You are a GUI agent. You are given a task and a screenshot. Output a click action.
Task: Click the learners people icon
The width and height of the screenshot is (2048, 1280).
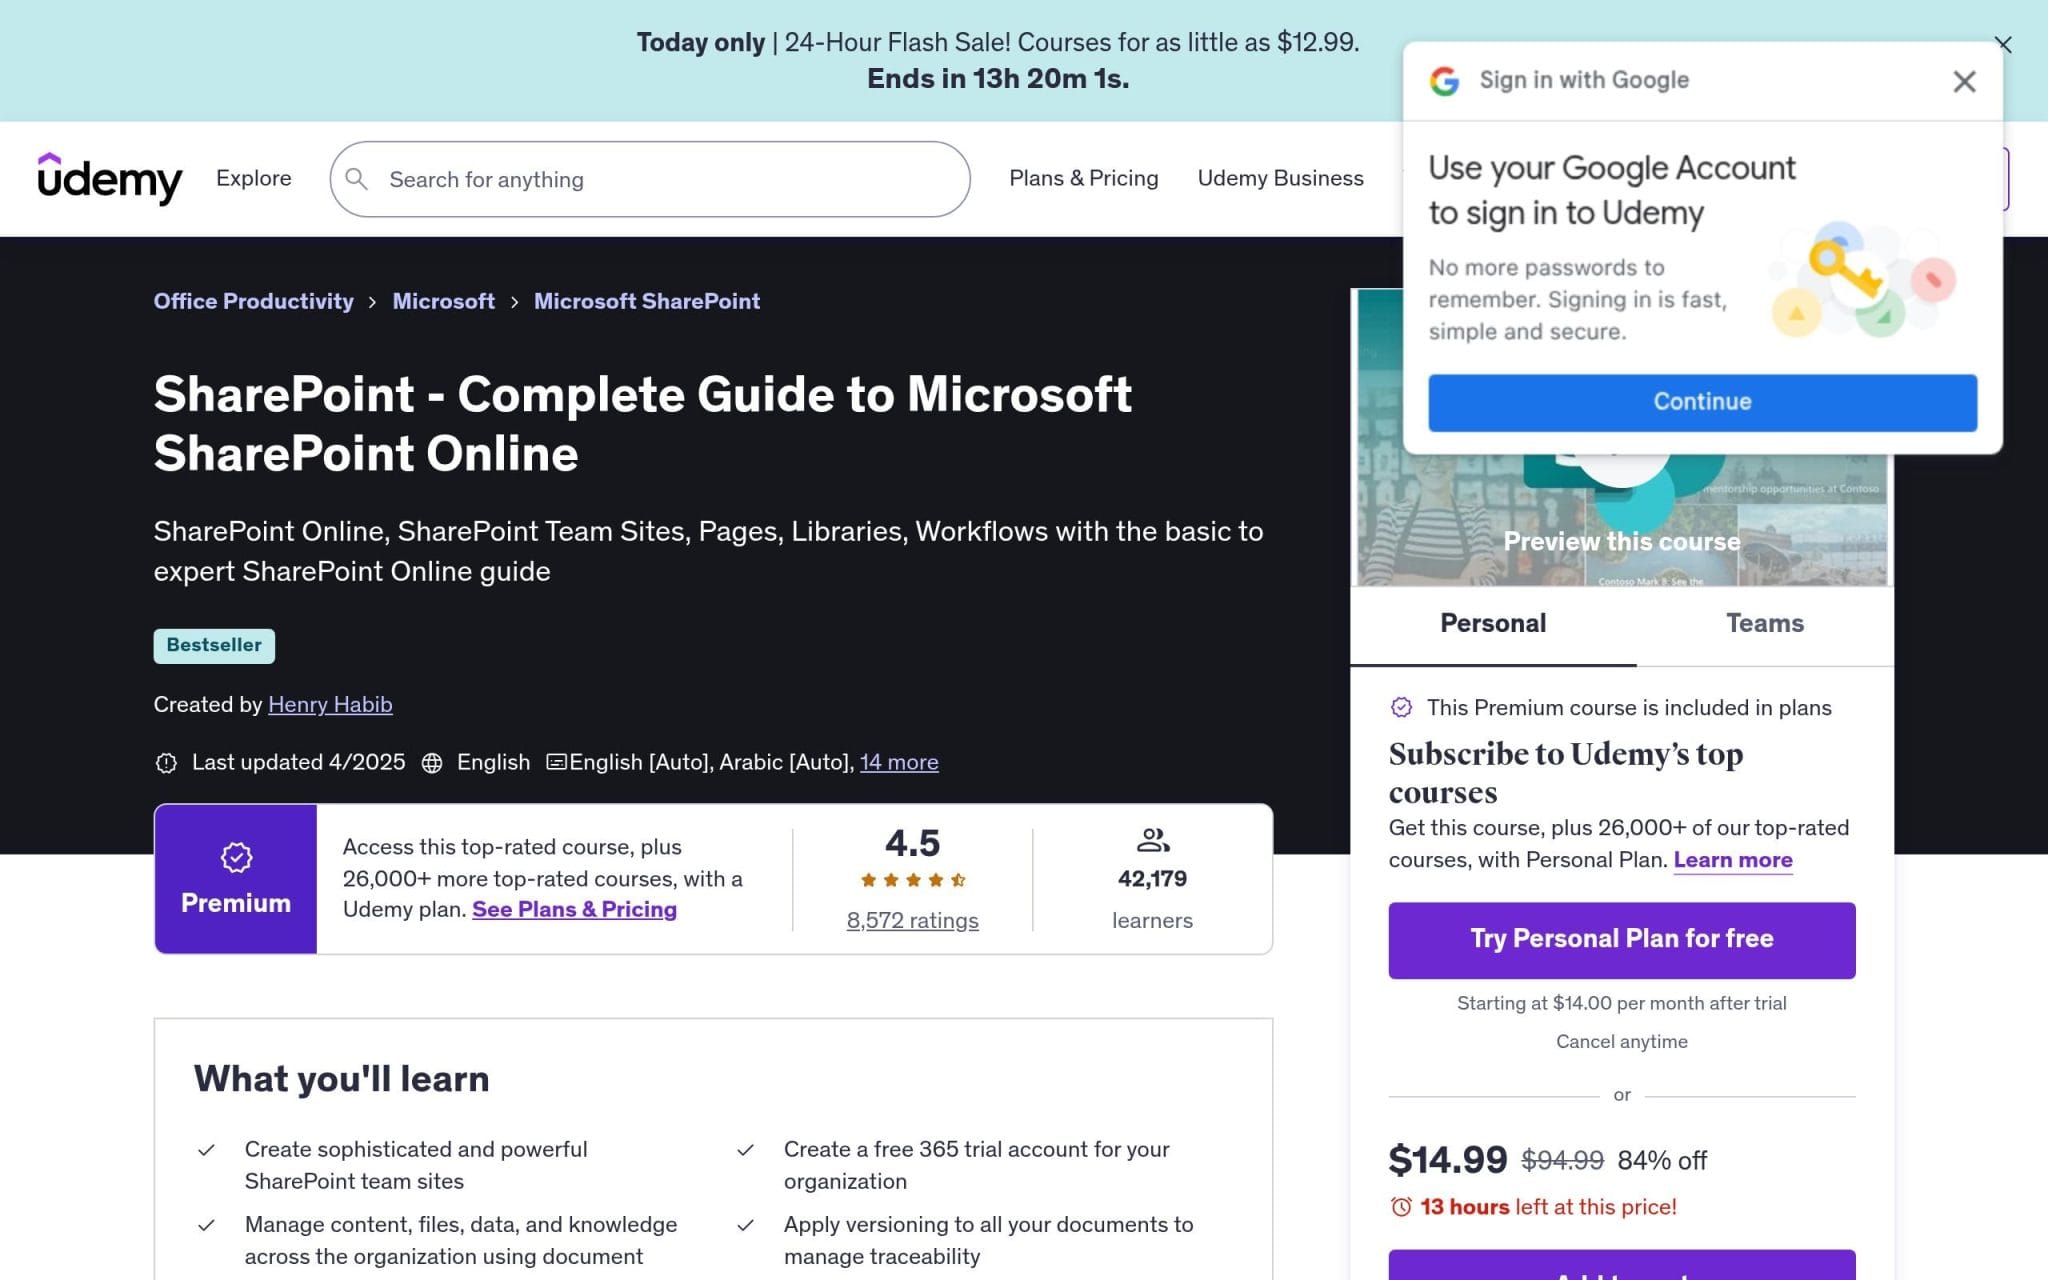1153,839
